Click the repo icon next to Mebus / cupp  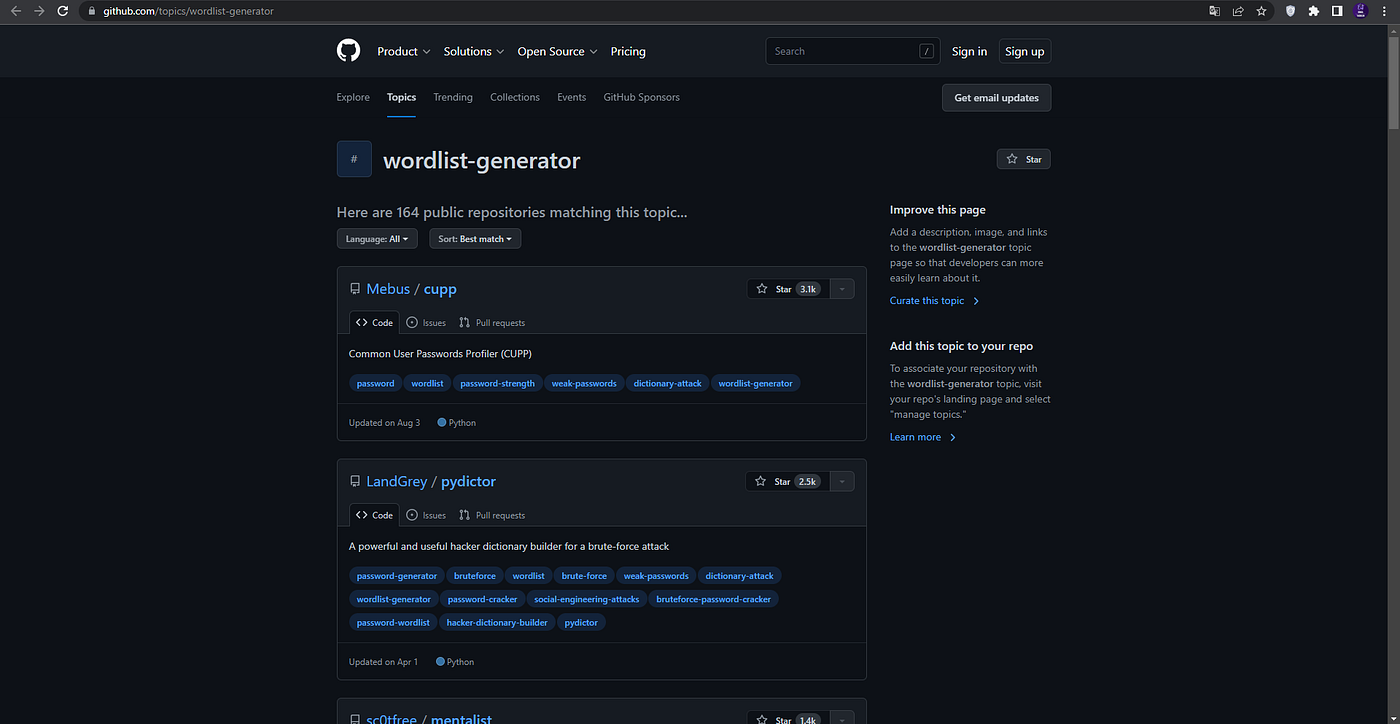355,289
